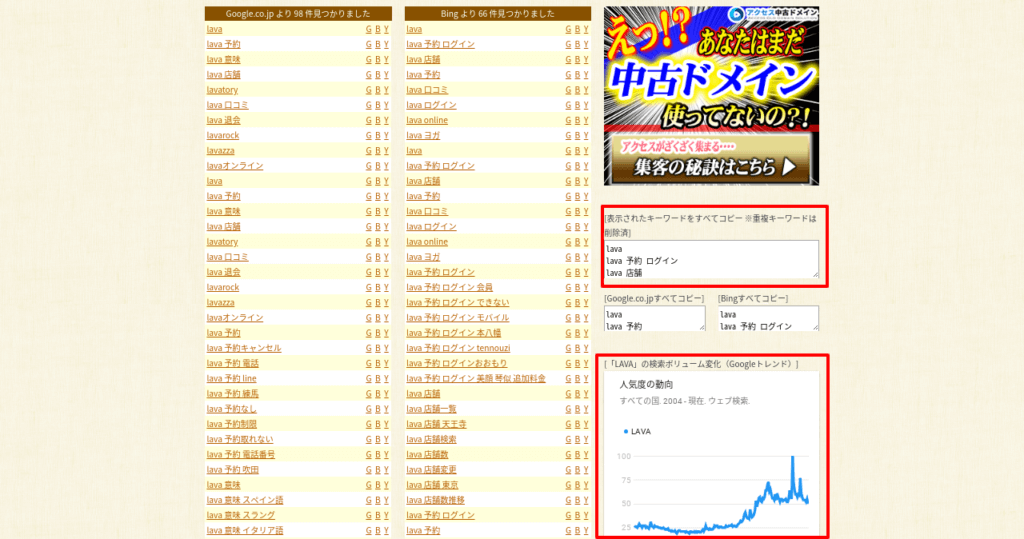1024x539 pixels.
Task: Click B link beside 'lava 予約キャンセル'
Action: 377,348
